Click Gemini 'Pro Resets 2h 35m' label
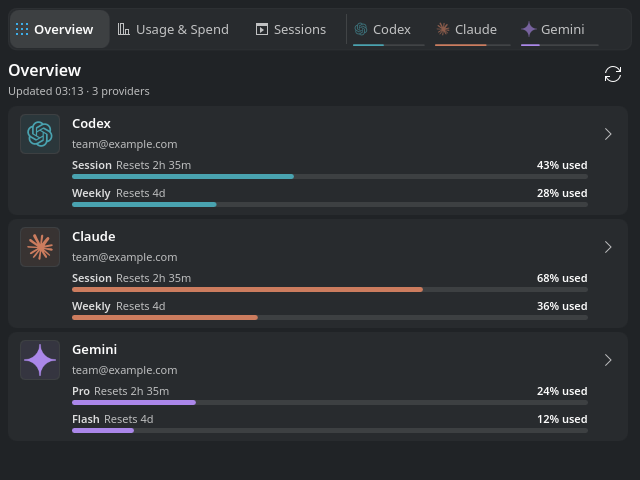Viewport: 640px width, 480px height. pos(120,391)
